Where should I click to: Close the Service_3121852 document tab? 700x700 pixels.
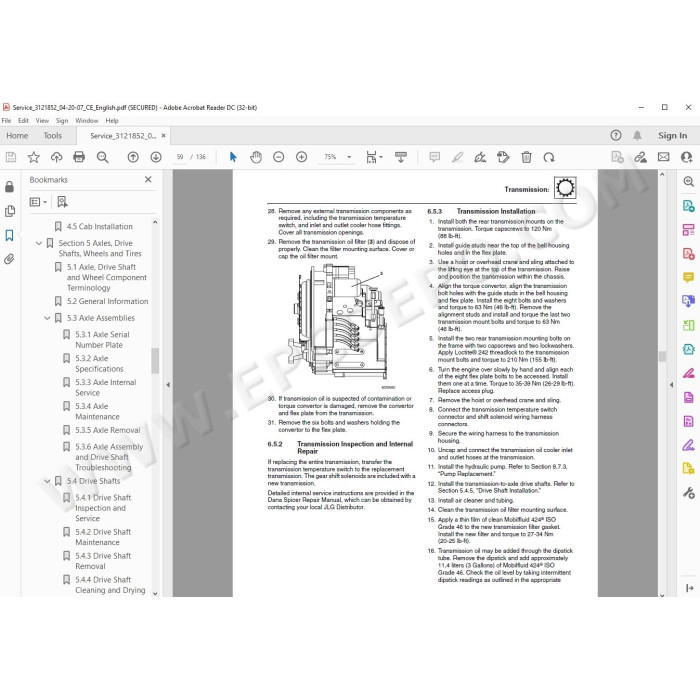click(163, 135)
